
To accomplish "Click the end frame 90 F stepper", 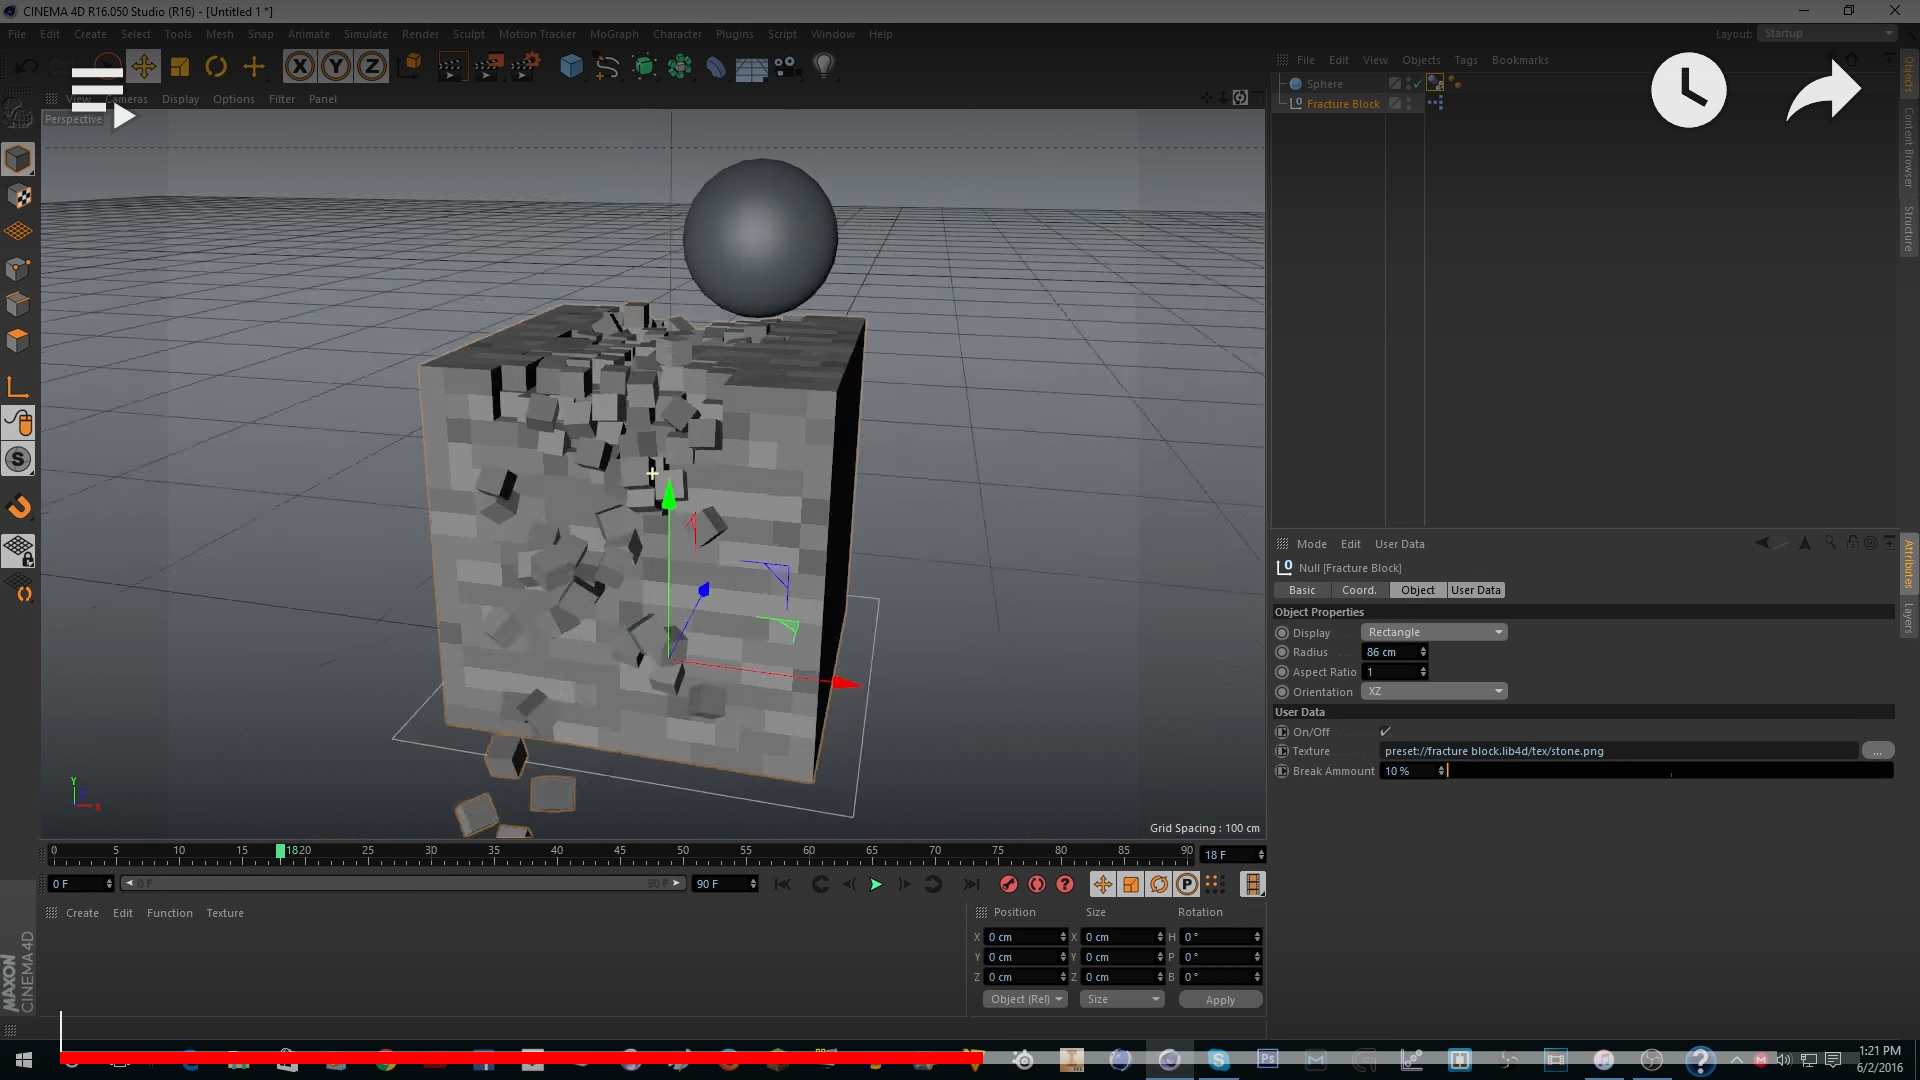I will [x=753, y=884].
